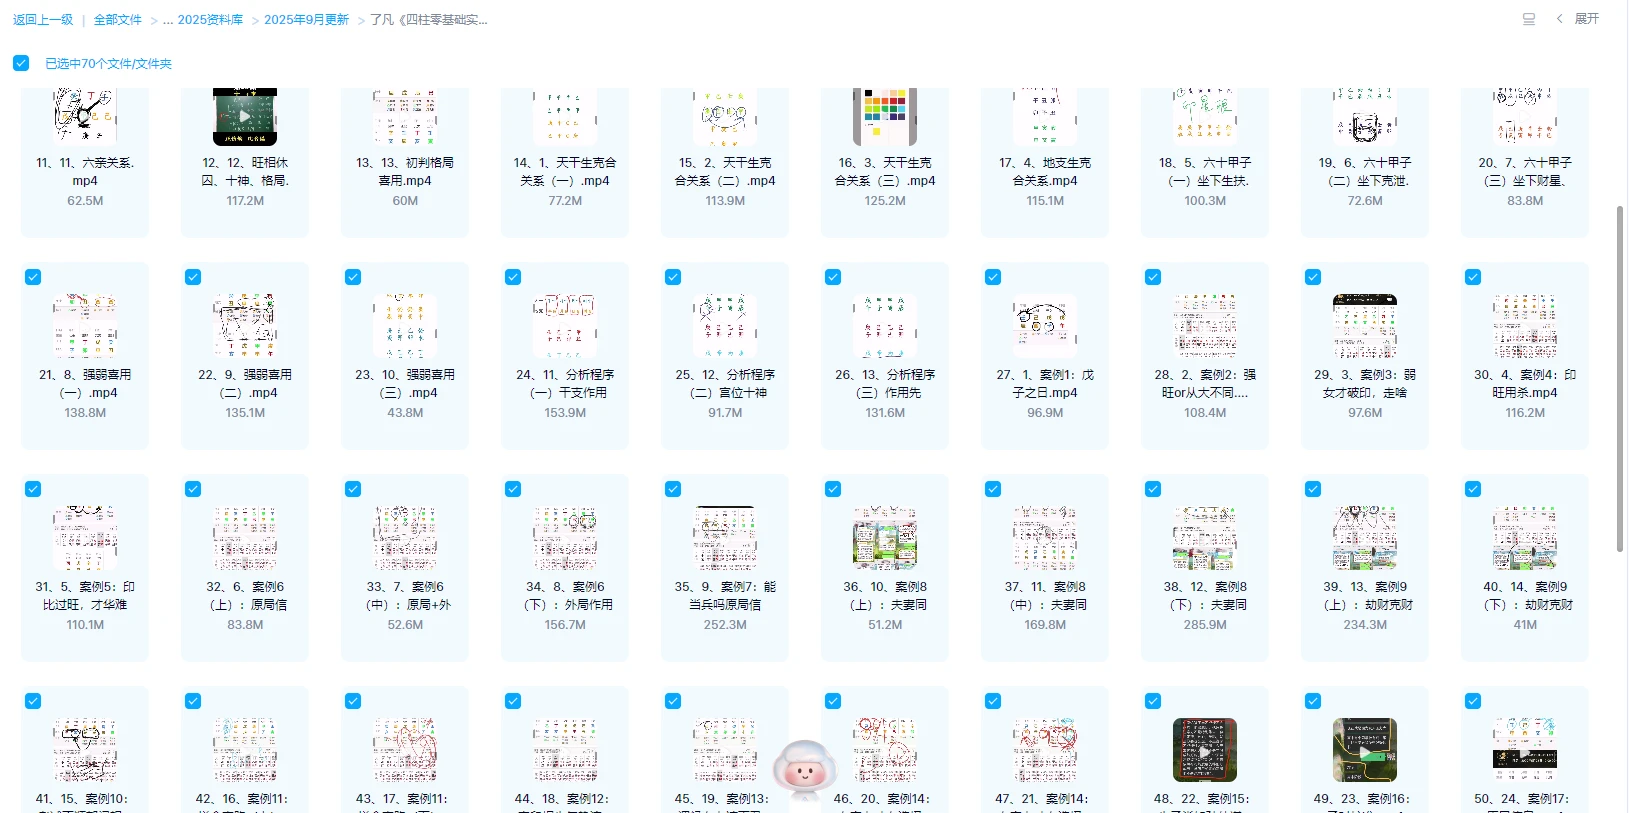Uncheck the 40、14、案例9(下) file checkbox
1629x813 pixels.
[x=1473, y=489]
